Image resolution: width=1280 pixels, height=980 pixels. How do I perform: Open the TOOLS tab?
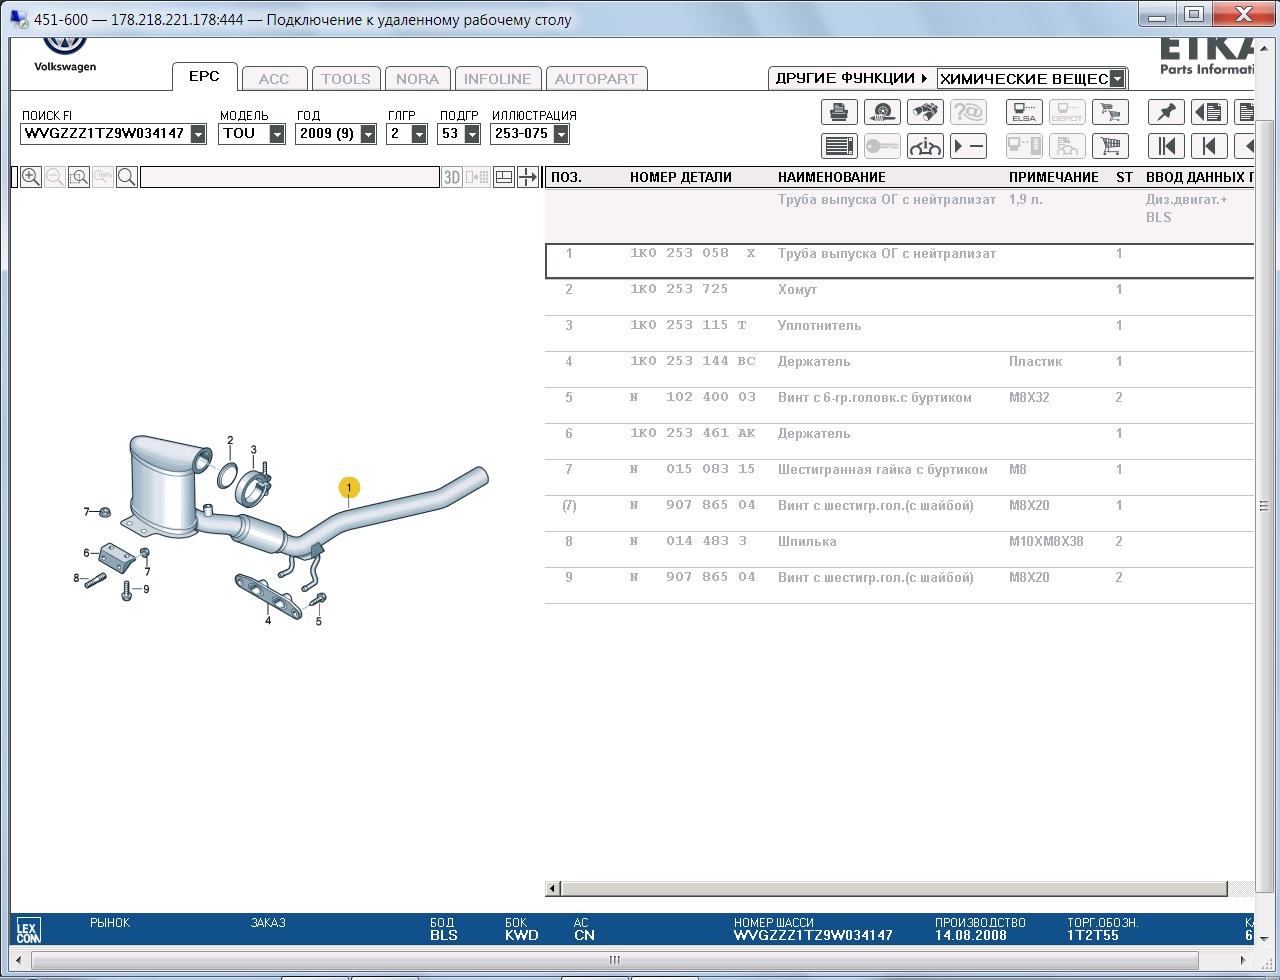click(x=346, y=79)
